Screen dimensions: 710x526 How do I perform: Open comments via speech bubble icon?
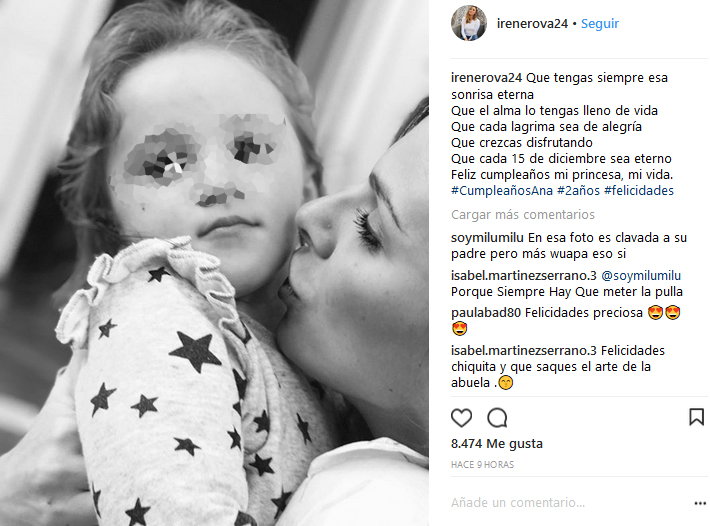[497, 417]
